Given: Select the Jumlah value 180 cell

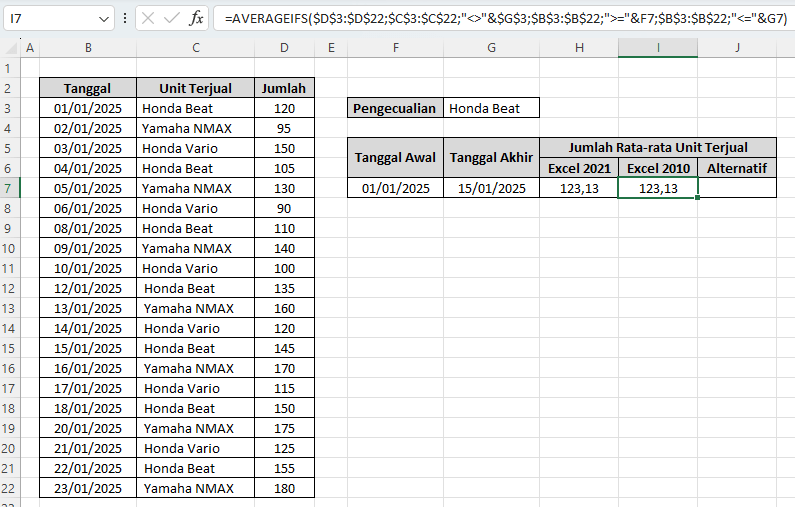Looking at the screenshot, I should click(284, 488).
